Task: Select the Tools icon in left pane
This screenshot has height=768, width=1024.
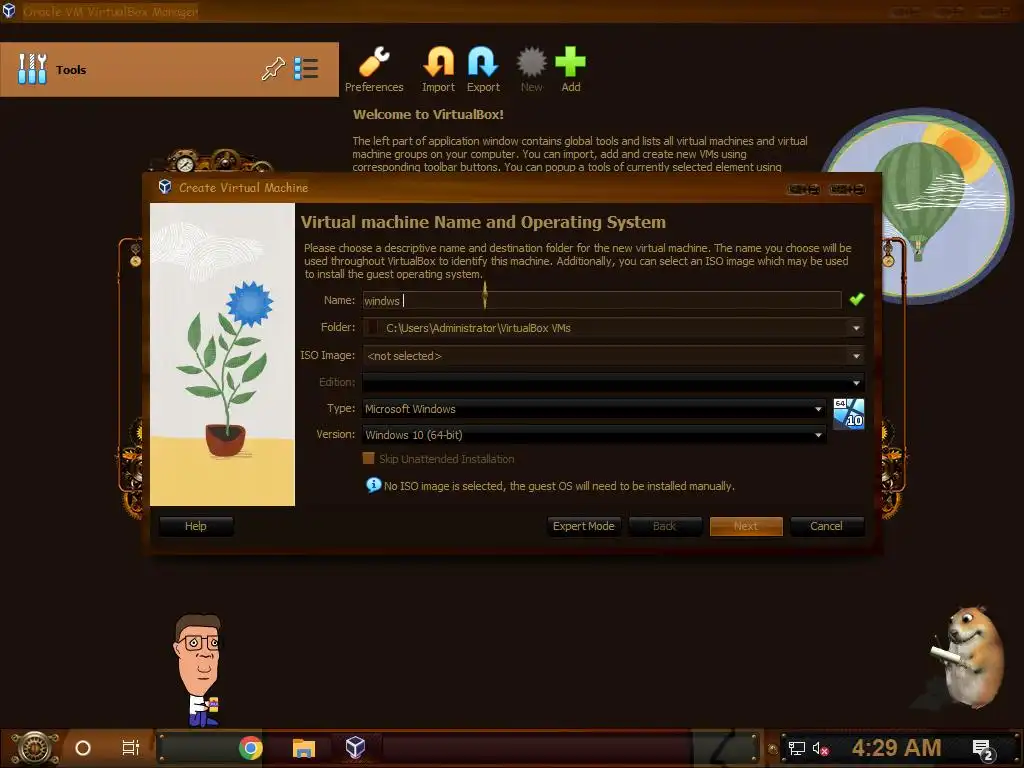Action: coord(32,69)
